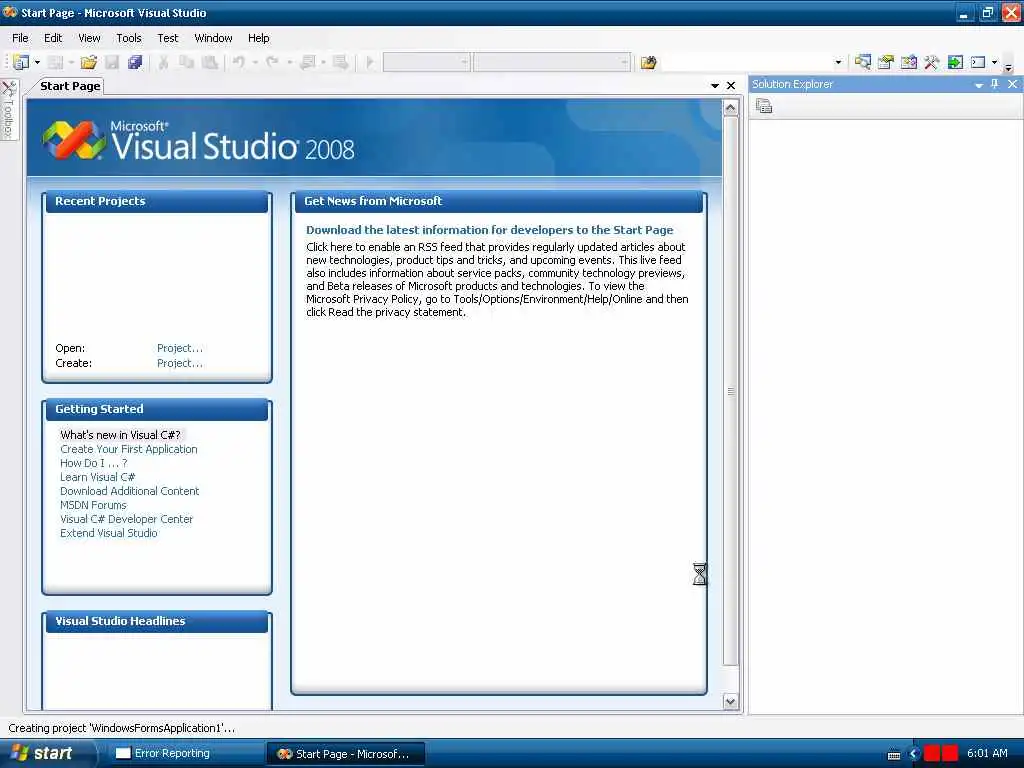This screenshot has height=768, width=1024.
Task: Expand the auto-hidden Toolbox side tab
Action: (9, 109)
